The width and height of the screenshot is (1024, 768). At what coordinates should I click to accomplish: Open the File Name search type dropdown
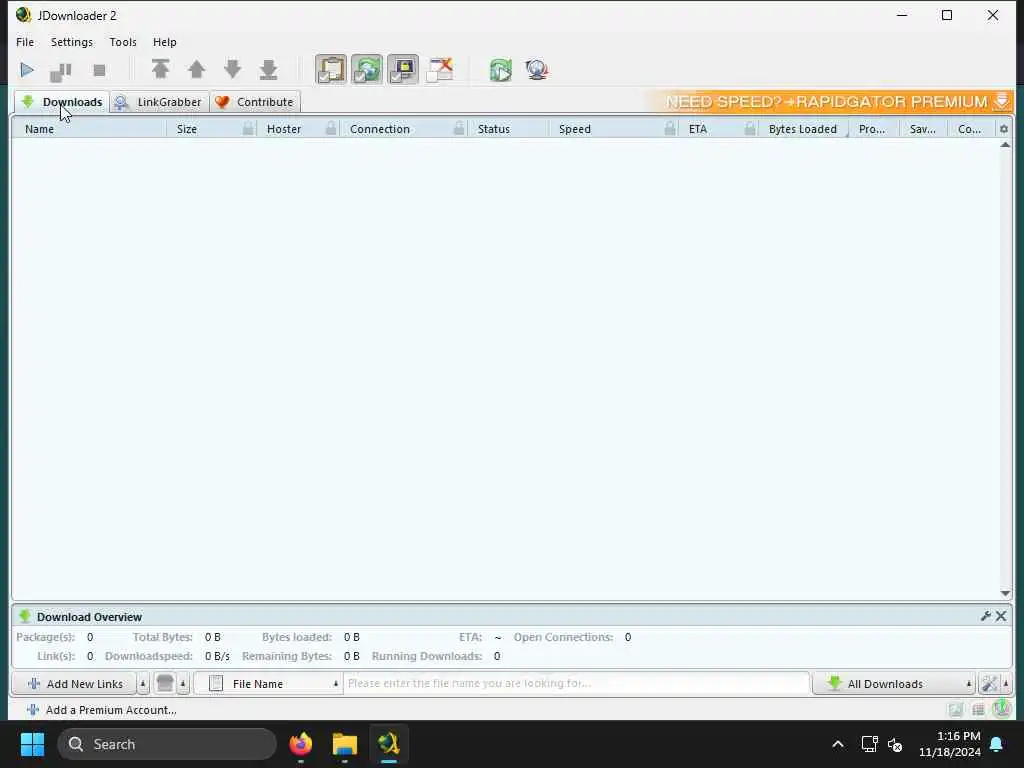click(x=268, y=684)
